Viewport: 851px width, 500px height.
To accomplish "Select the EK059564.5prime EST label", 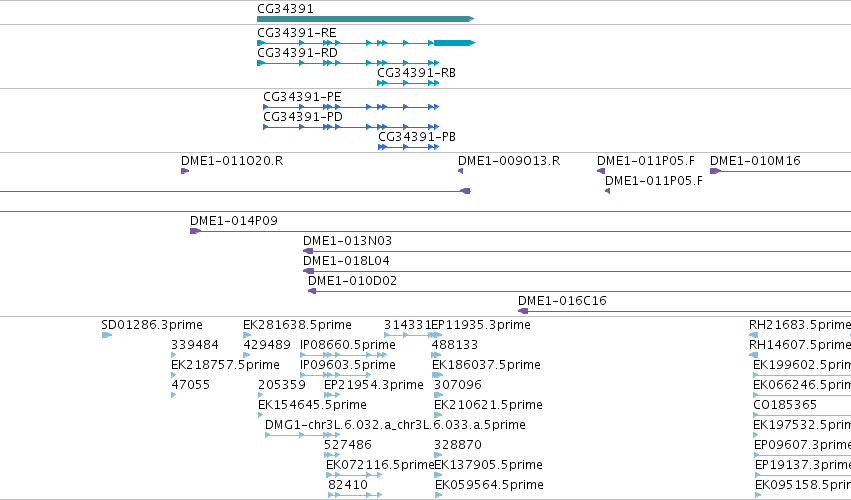I will pyautogui.click(x=490, y=486).
